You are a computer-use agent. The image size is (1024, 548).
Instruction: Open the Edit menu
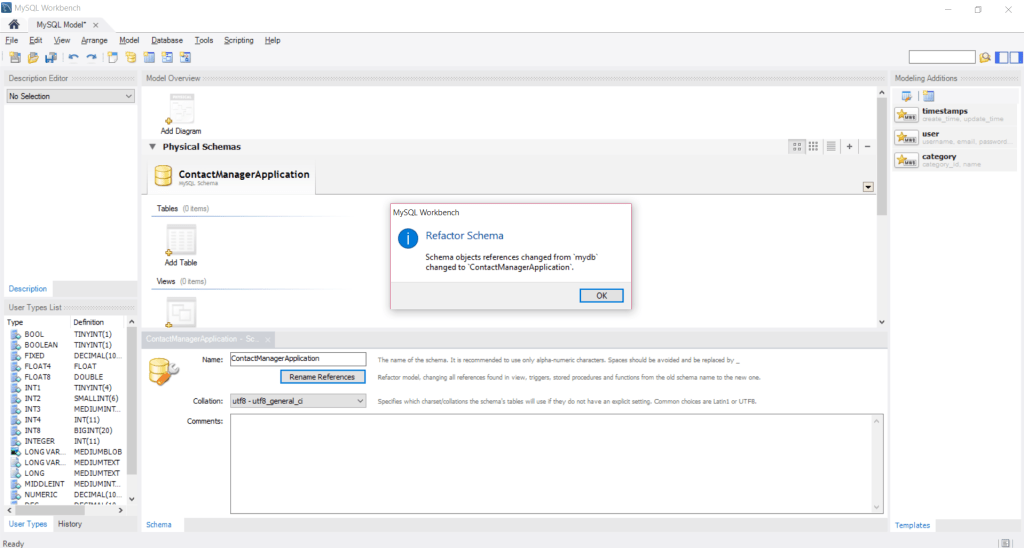tap(35, 40)
